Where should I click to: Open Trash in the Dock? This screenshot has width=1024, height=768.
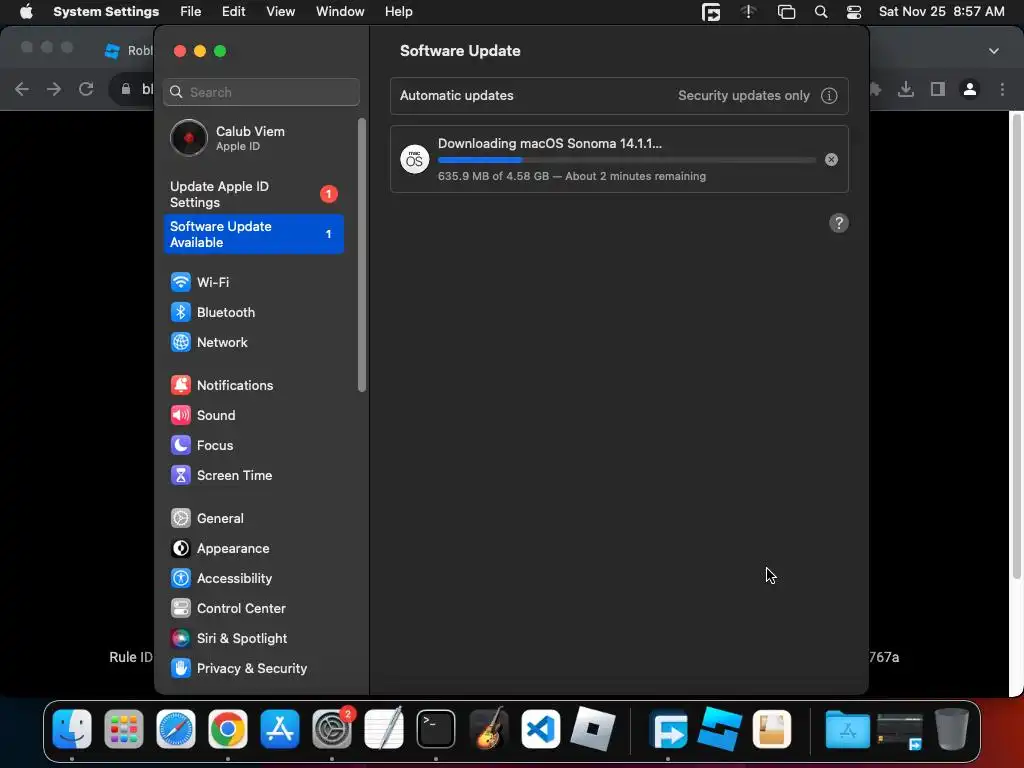click(x=952, y=729)
